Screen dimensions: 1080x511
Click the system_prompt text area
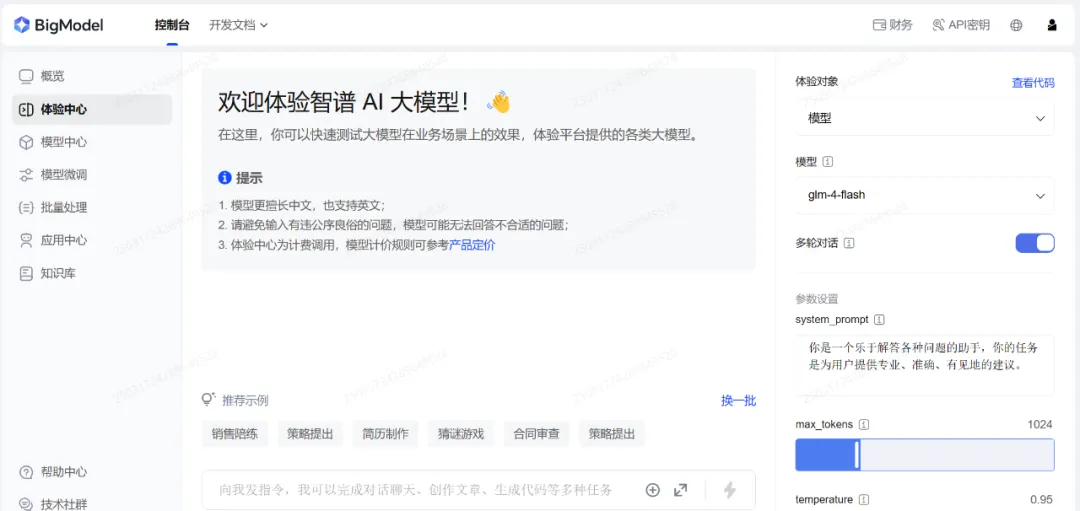925,364
